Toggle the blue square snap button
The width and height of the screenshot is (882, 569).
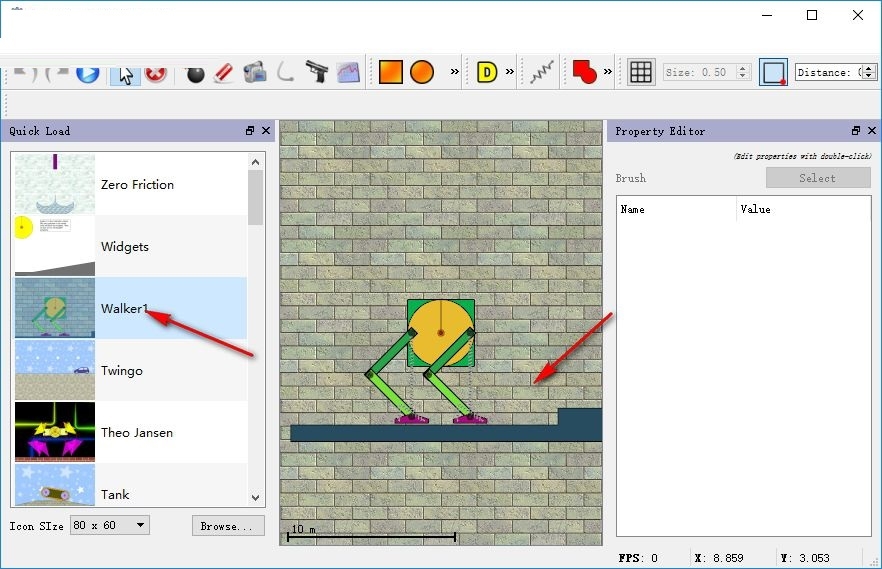tap(773, 72)
